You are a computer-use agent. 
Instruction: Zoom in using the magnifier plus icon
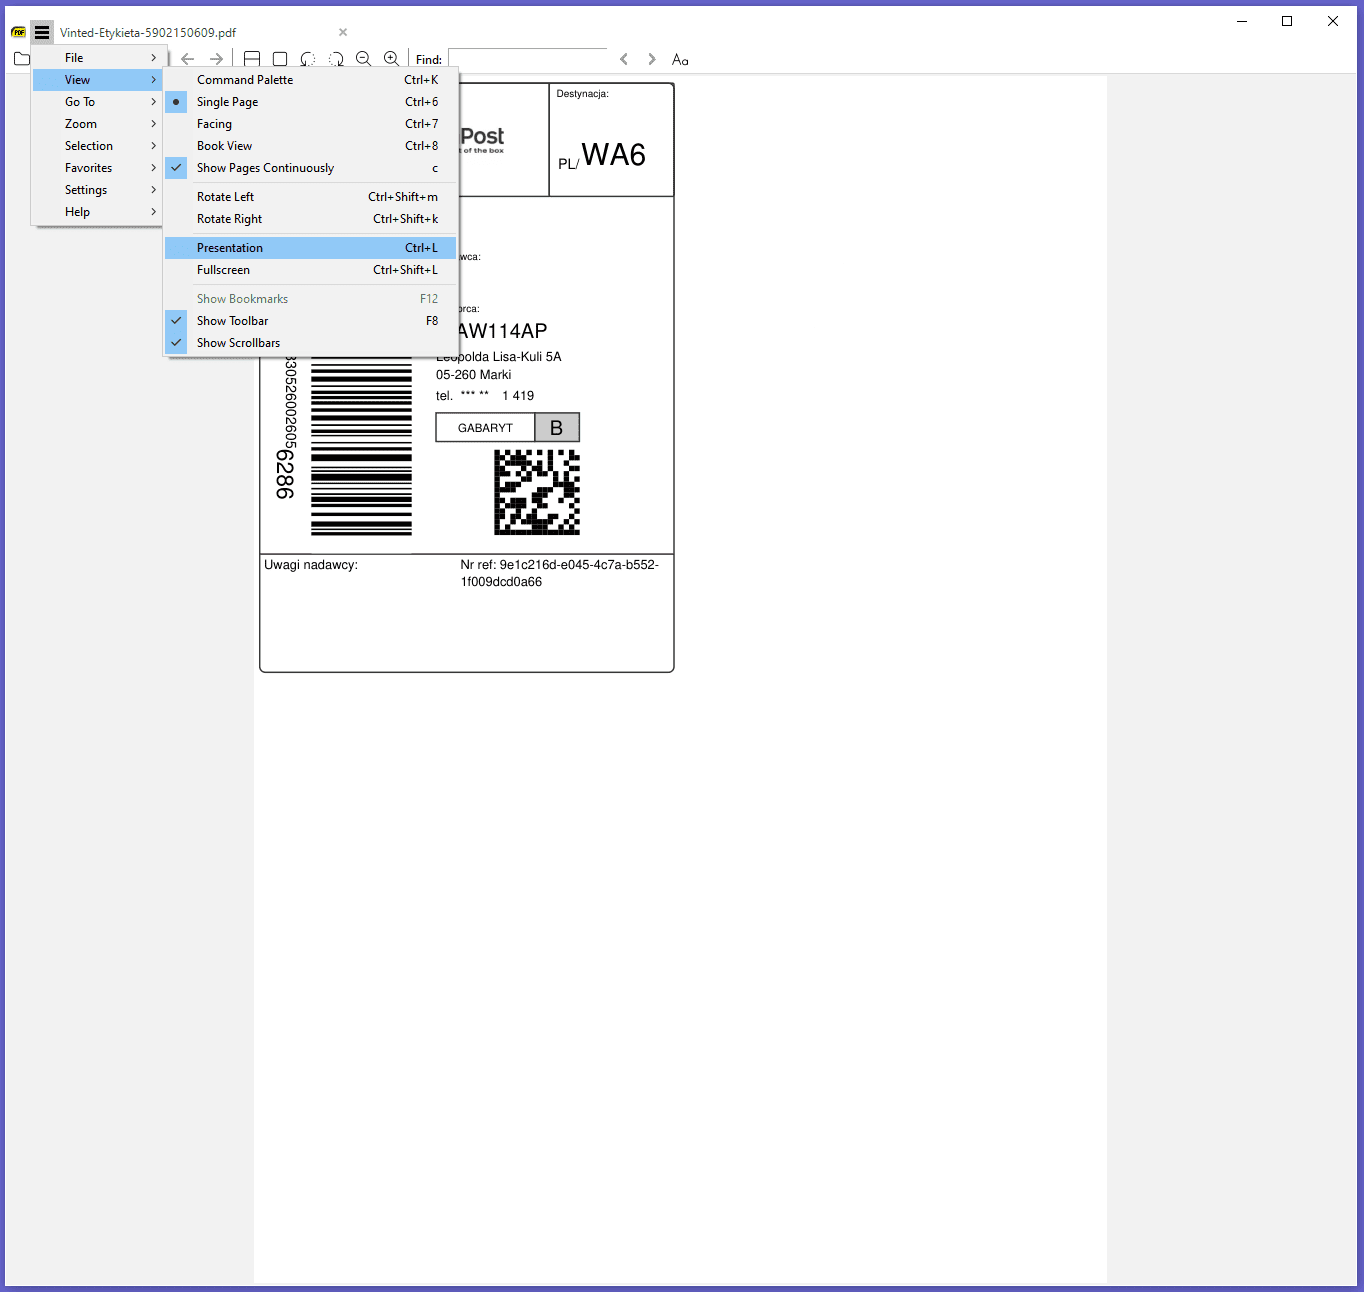[392, 59]
